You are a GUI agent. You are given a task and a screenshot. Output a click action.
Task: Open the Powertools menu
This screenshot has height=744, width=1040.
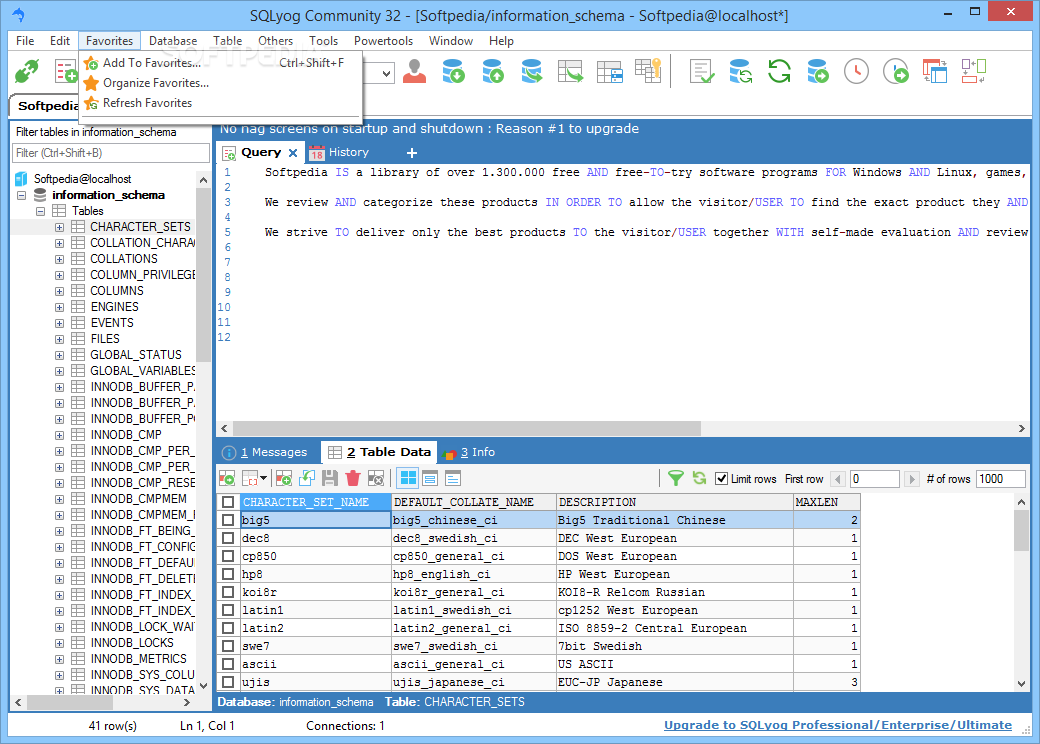[x=383, y=41]
